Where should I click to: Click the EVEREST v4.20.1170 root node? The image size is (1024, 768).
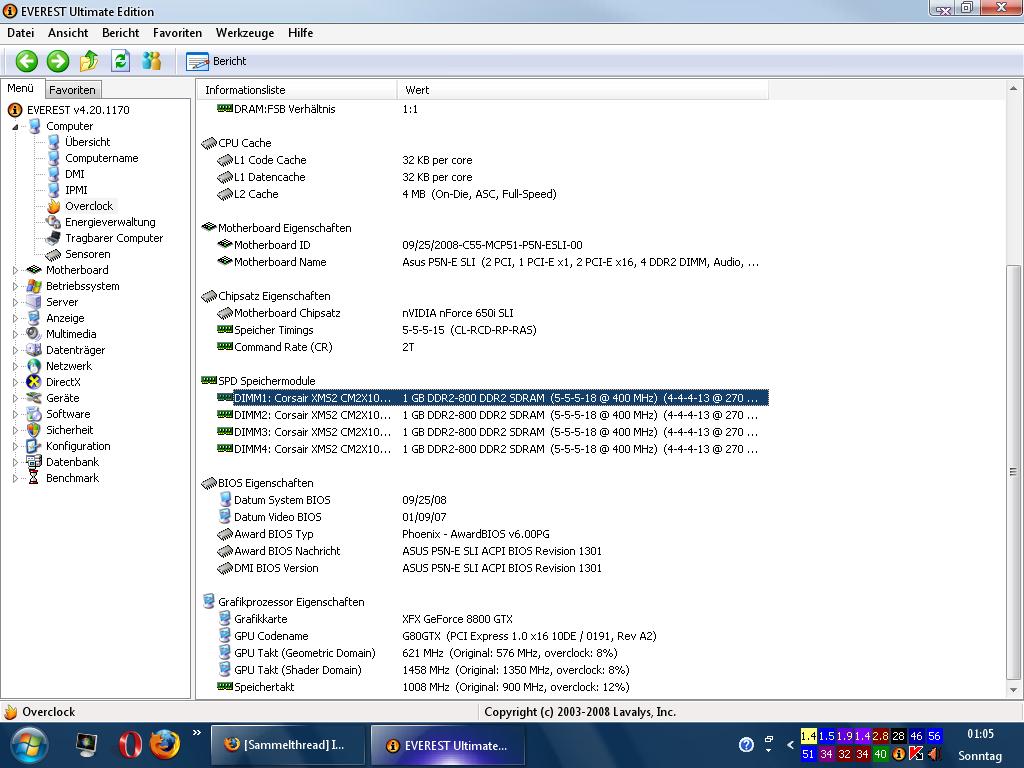[x=78, y=110]
